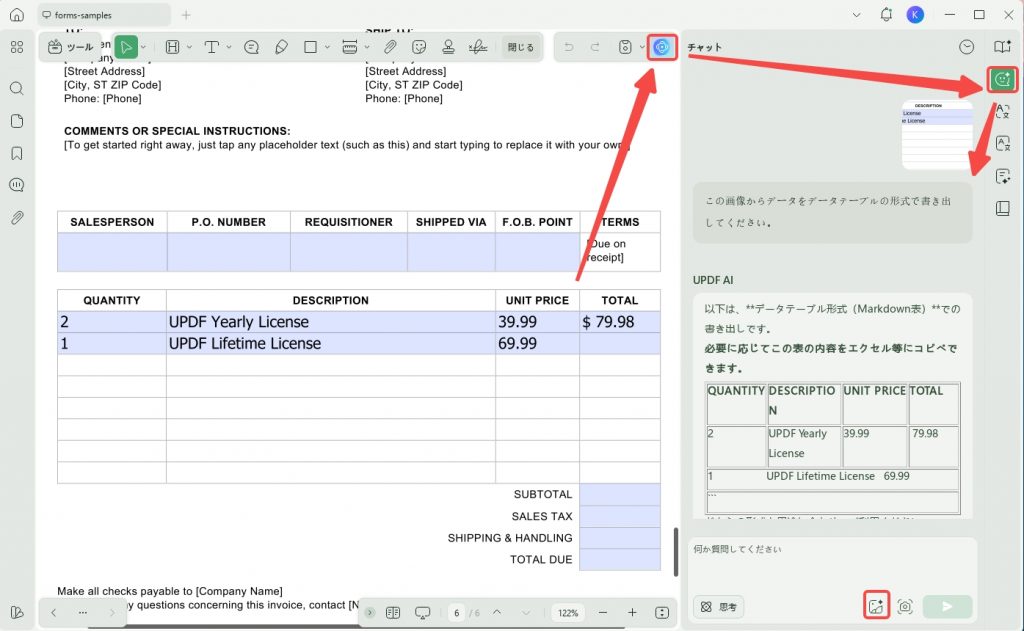
Task: Click the screenshot capture icon in chat
Action: click(904, 607)
